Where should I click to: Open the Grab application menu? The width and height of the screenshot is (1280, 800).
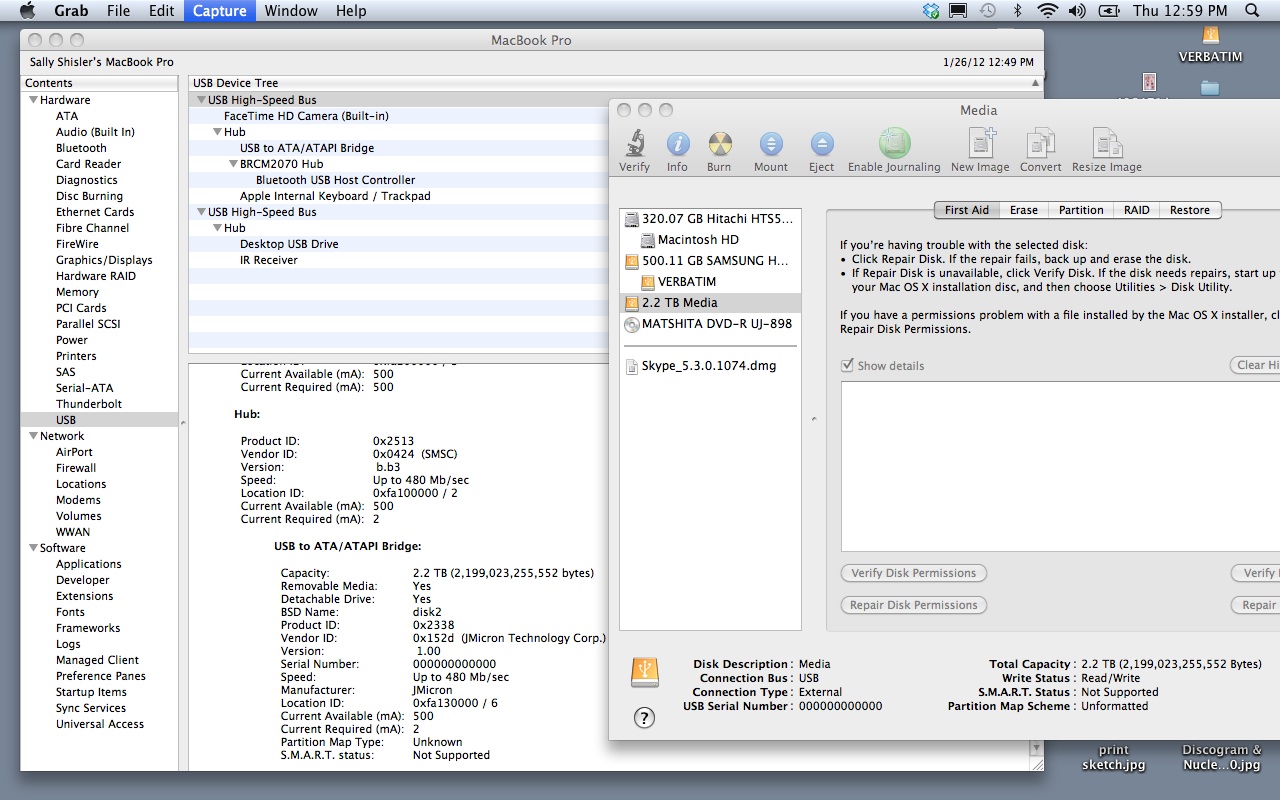click(x=70, y=11)
